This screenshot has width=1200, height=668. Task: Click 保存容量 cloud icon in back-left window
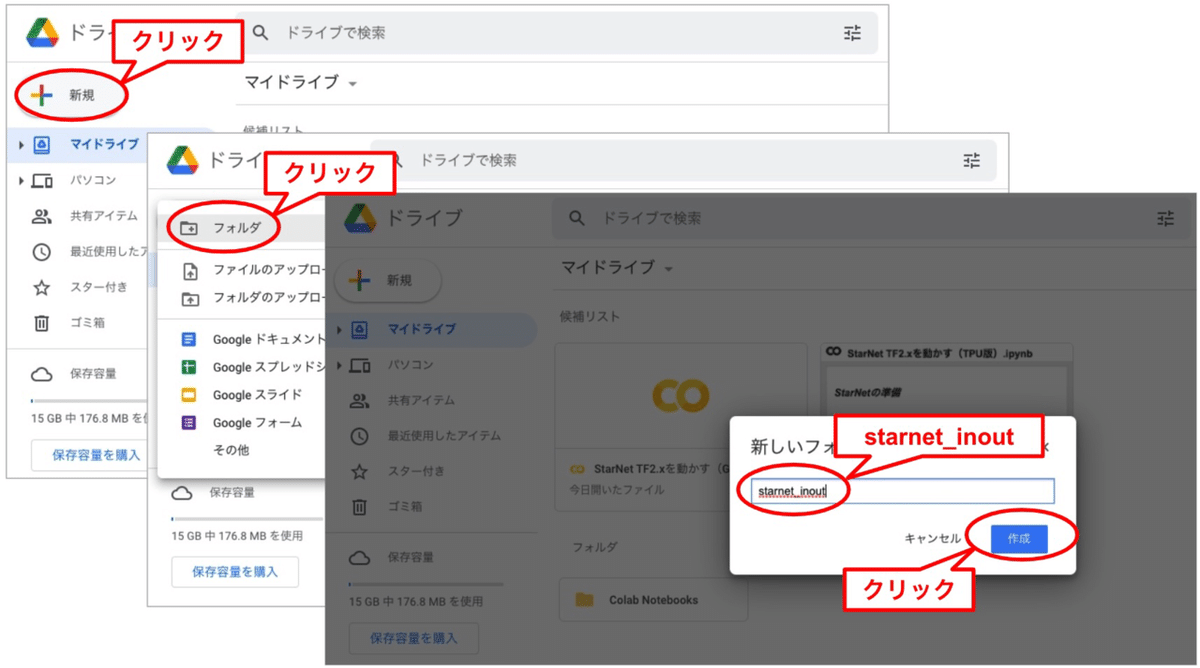[42, 374]
